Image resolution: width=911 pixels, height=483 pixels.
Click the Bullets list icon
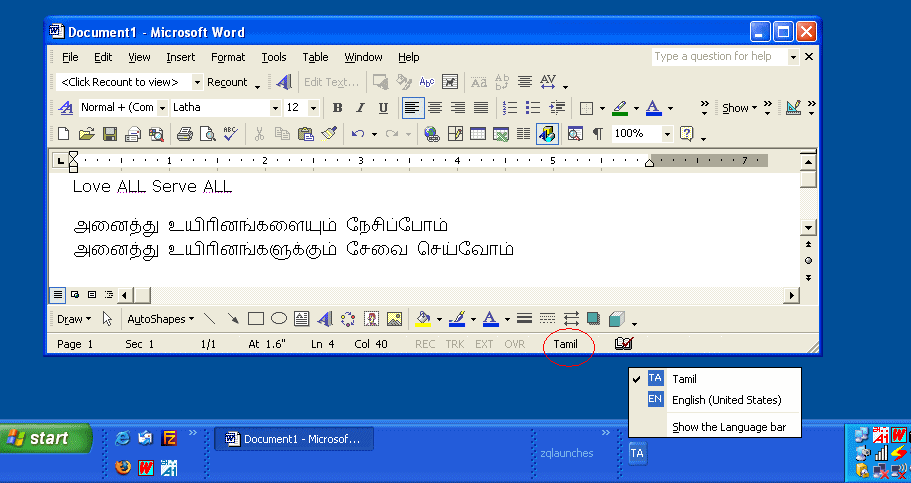[533, 108]
